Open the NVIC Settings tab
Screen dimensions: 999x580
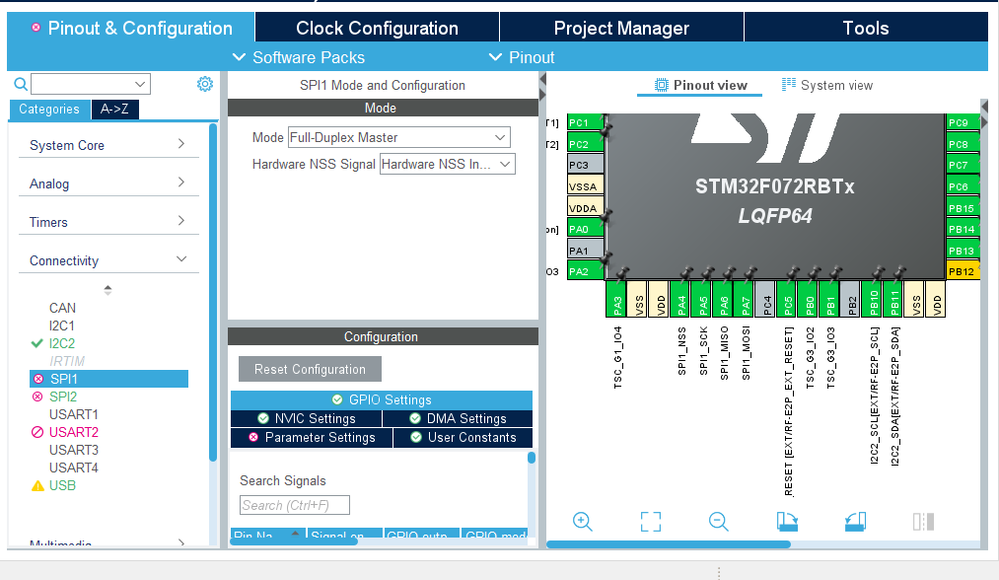coord(306,418)
